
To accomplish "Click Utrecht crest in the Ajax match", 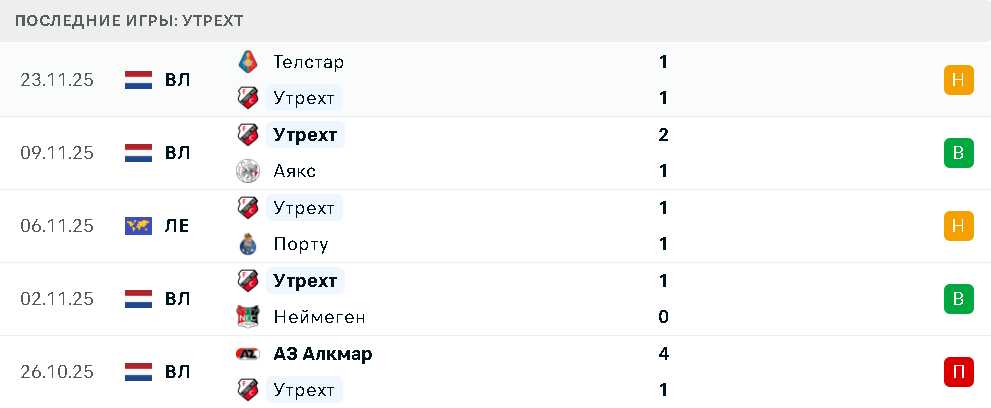I will 247,135.
